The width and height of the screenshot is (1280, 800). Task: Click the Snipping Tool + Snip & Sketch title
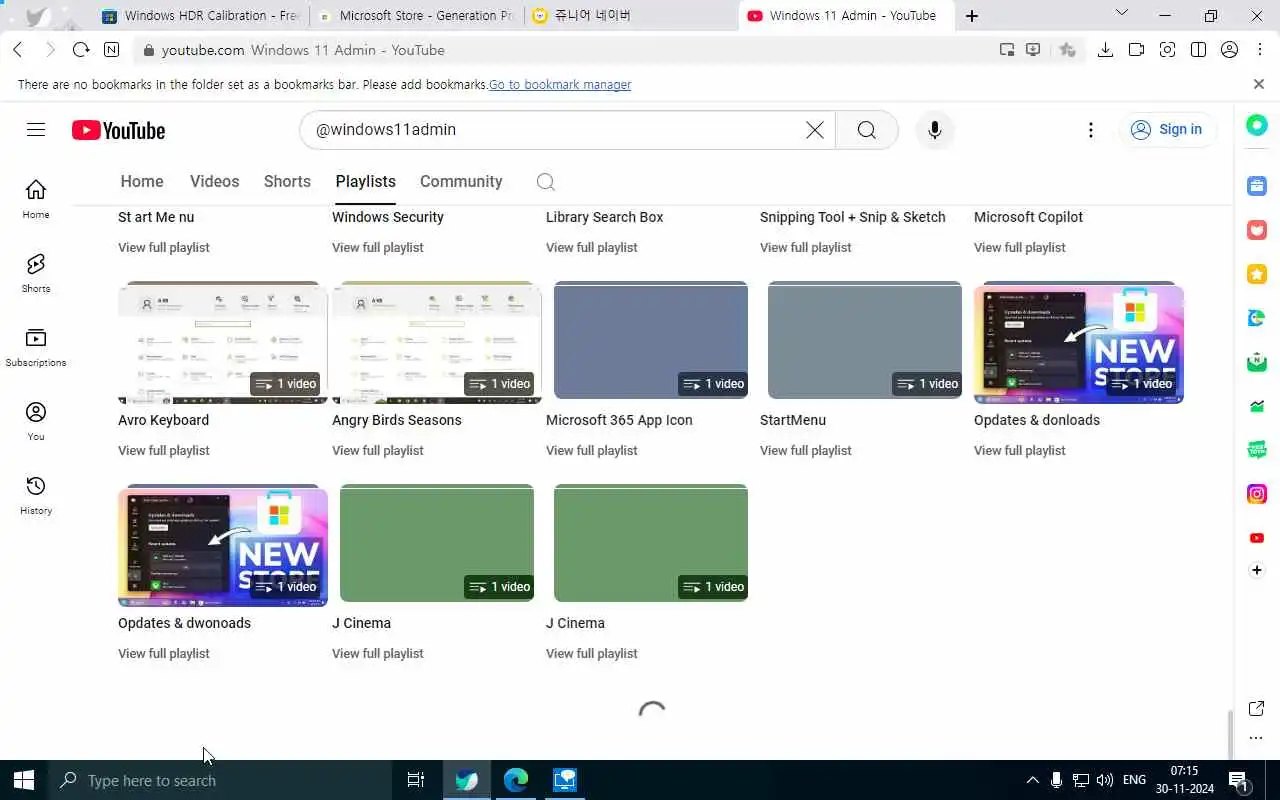tap(853, 217)
